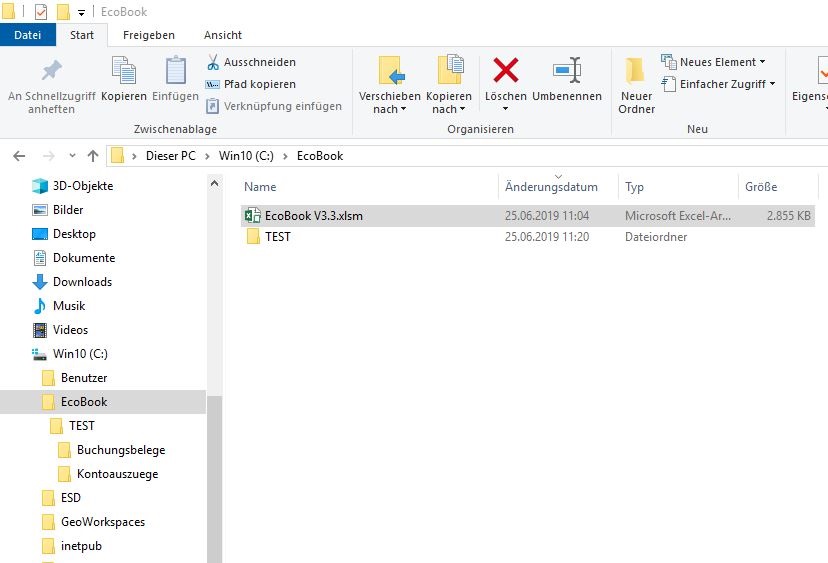Sort files by Änderungsdatum column header
Image resolution: width=828 pixels, height=563 pixels.
pyautogui.click(x=551, y=187)
